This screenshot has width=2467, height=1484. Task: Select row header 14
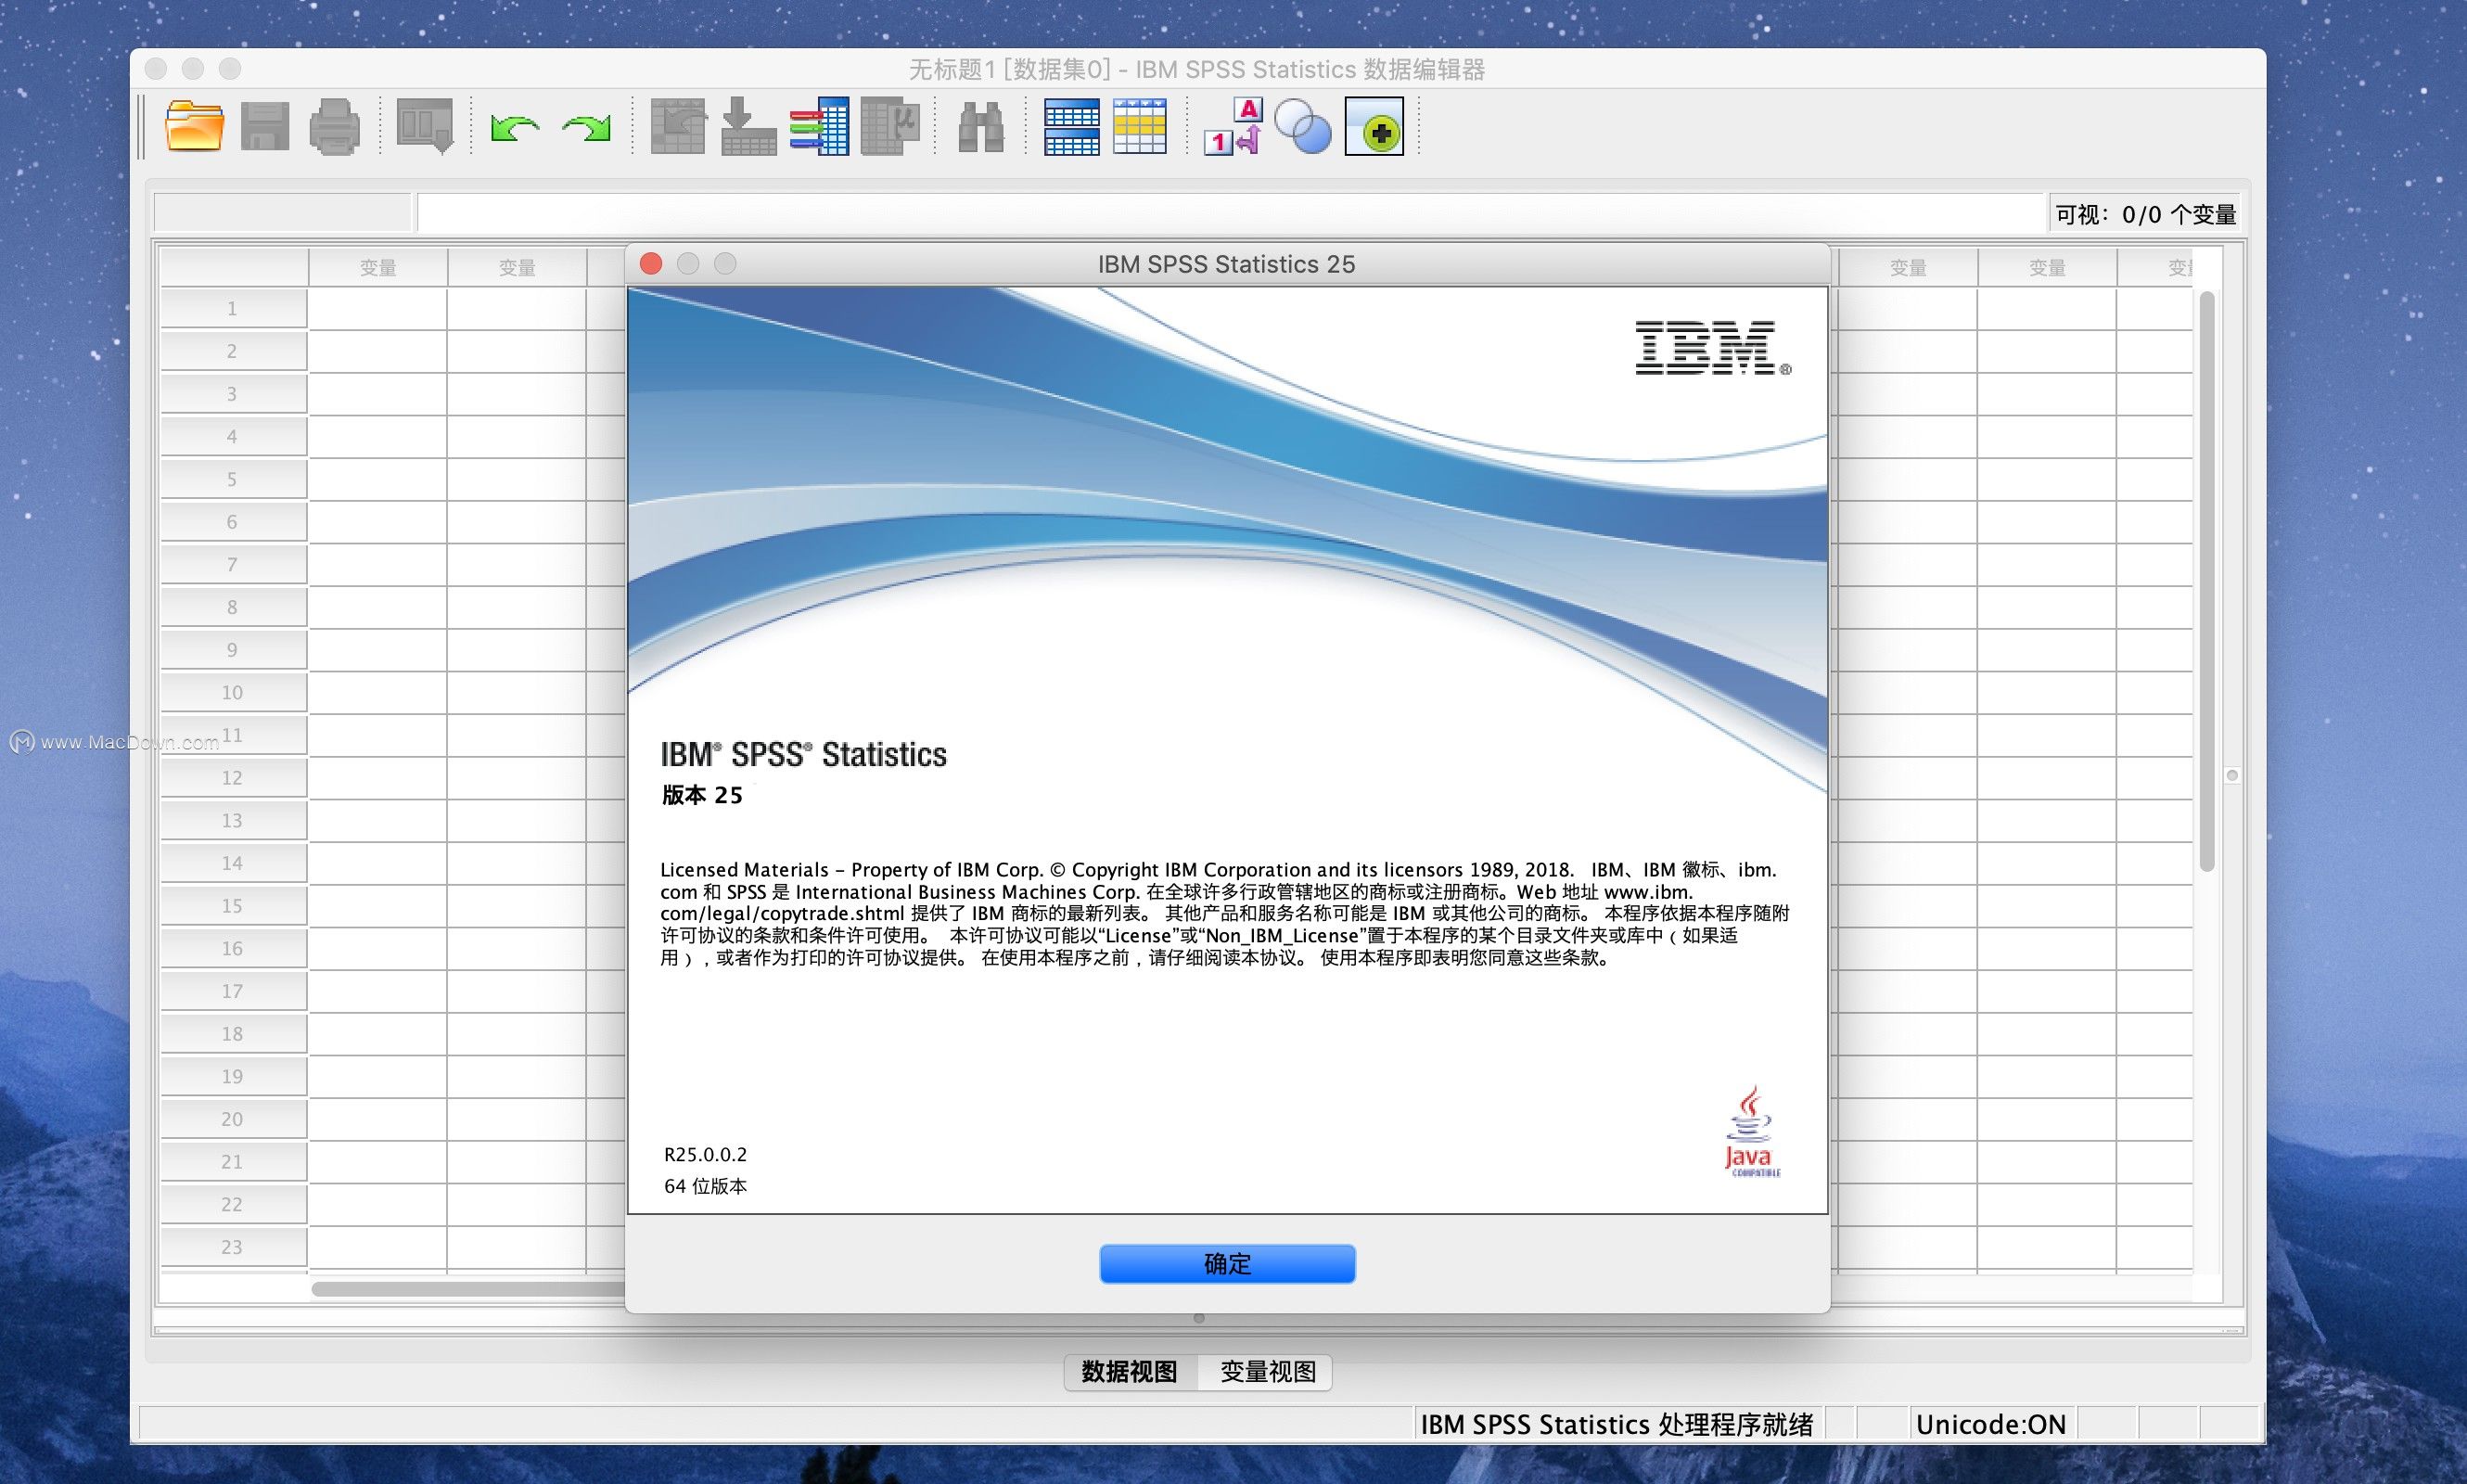[x=233, y=864]
